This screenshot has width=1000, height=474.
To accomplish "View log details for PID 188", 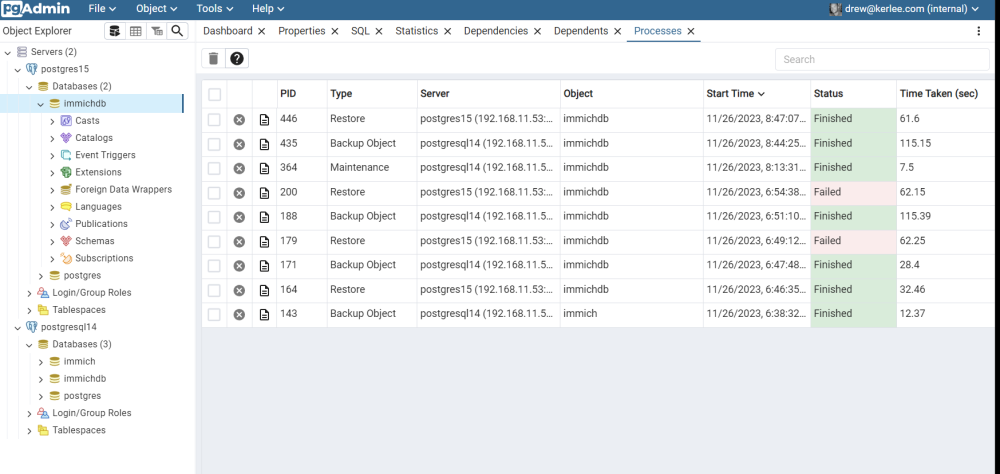I will click(264, 216).
